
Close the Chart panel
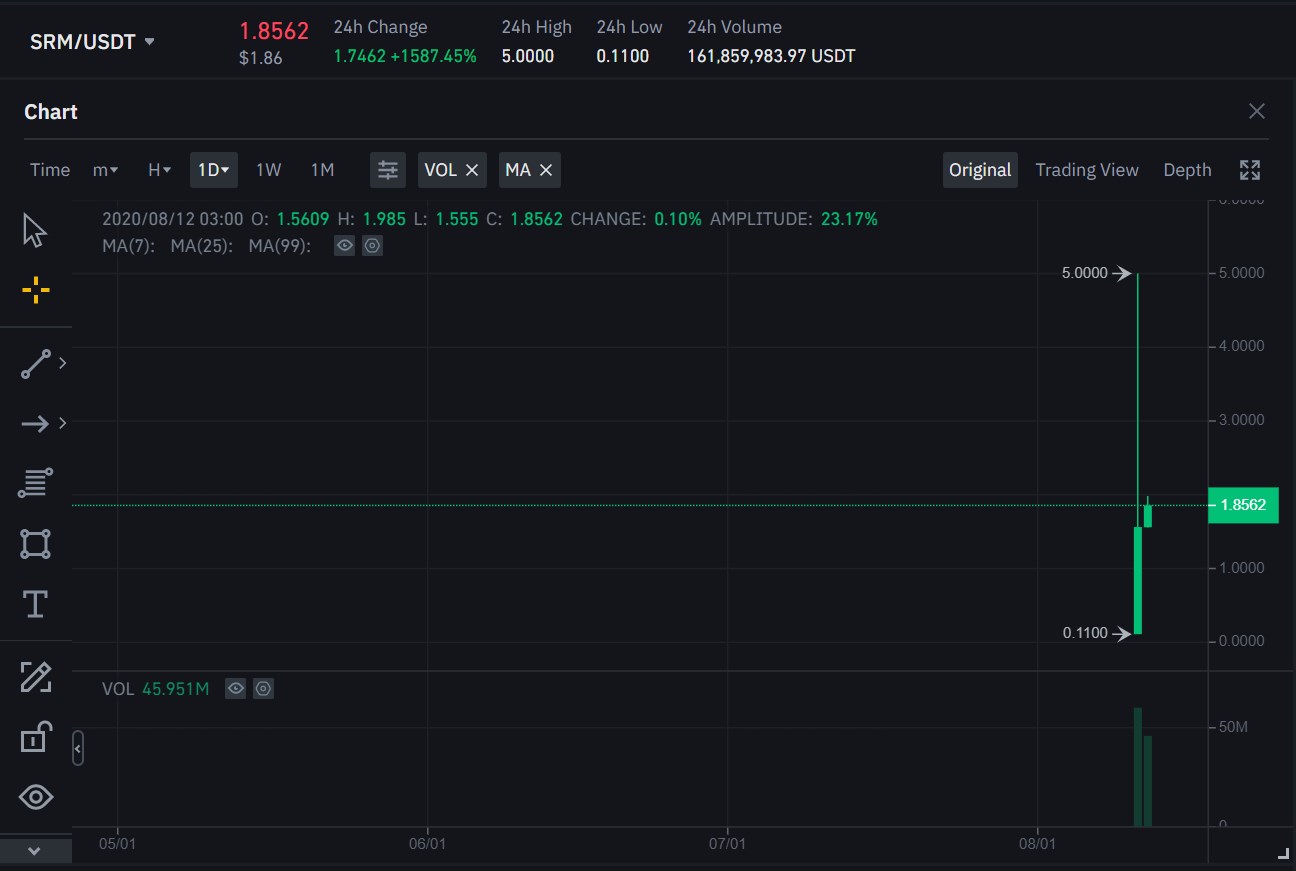[x=1257, y=111]
